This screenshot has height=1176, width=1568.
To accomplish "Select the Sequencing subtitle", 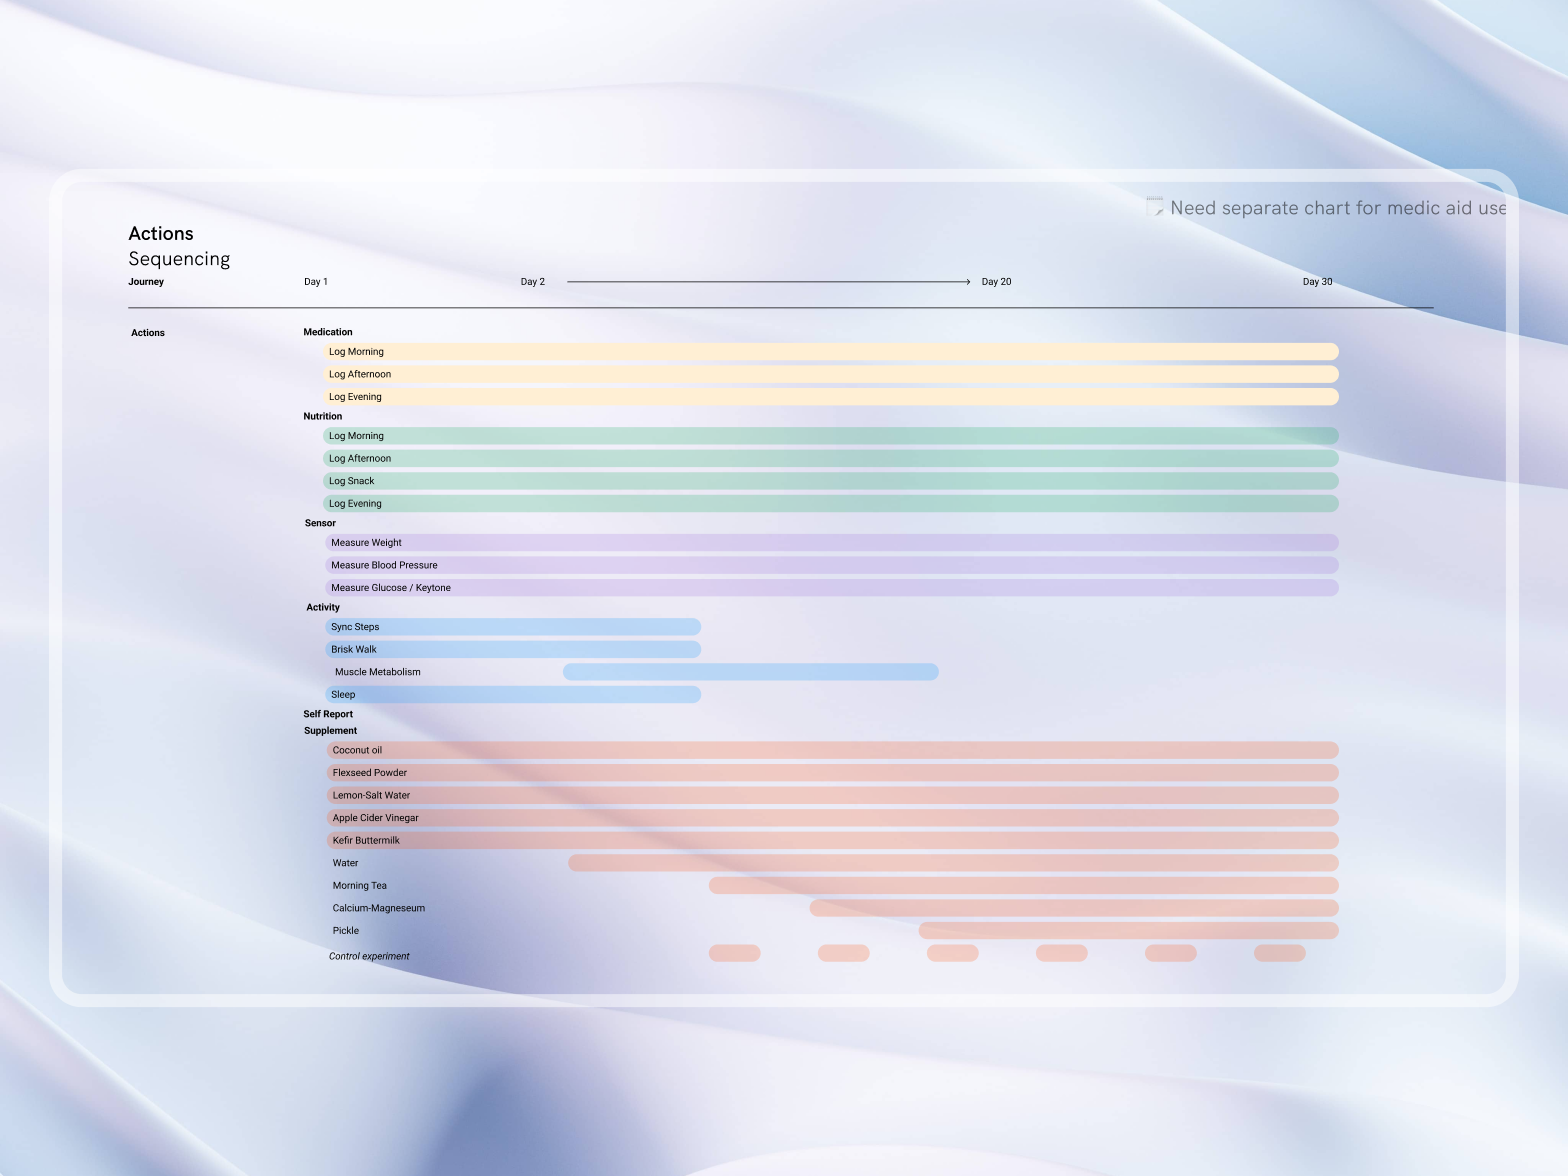I will click(179, 259).
